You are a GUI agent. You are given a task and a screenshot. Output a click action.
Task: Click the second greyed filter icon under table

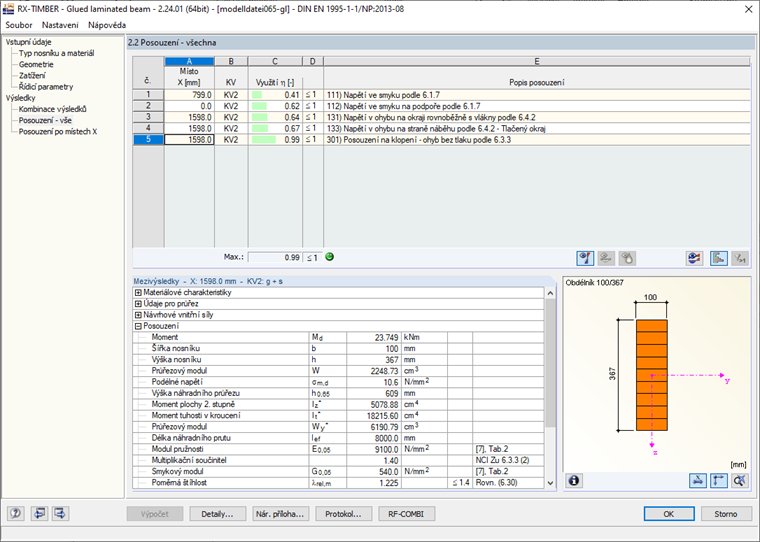click(606, 258)
